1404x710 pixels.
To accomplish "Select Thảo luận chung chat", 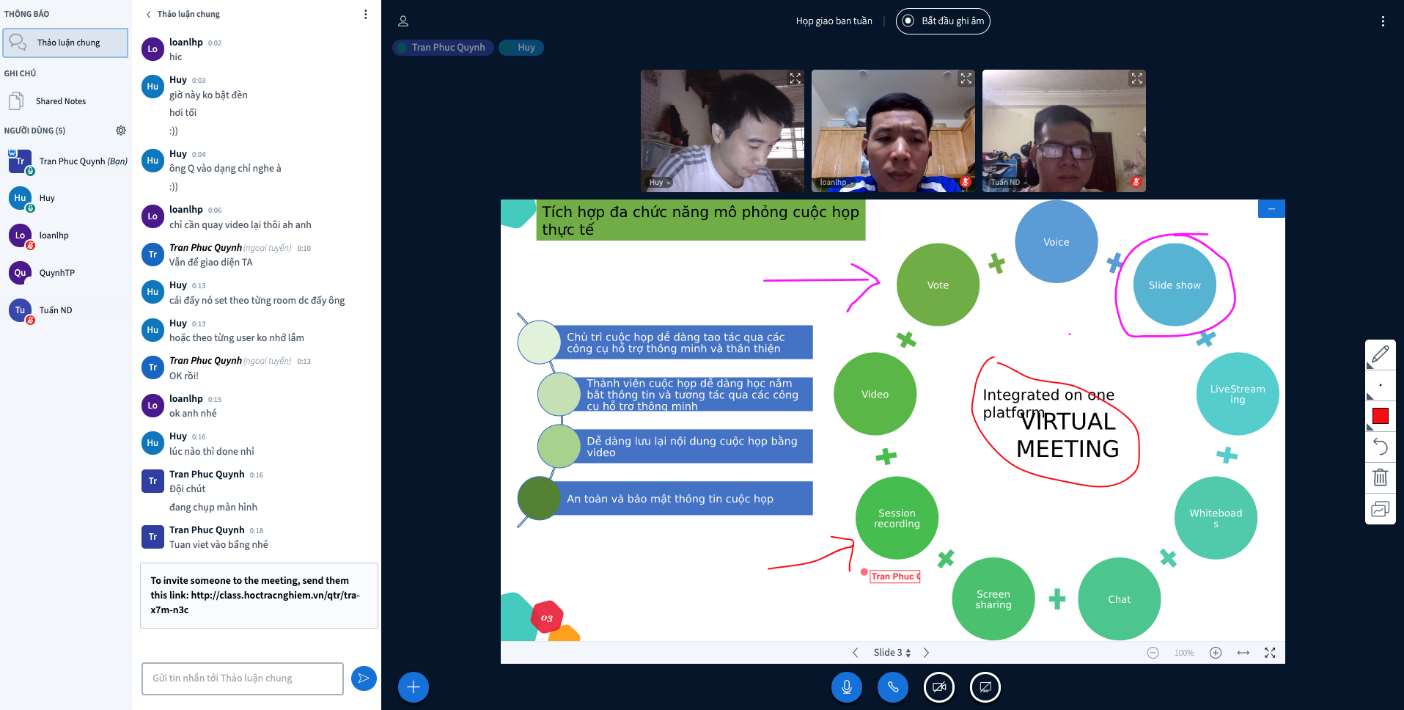I will (65, 43).
